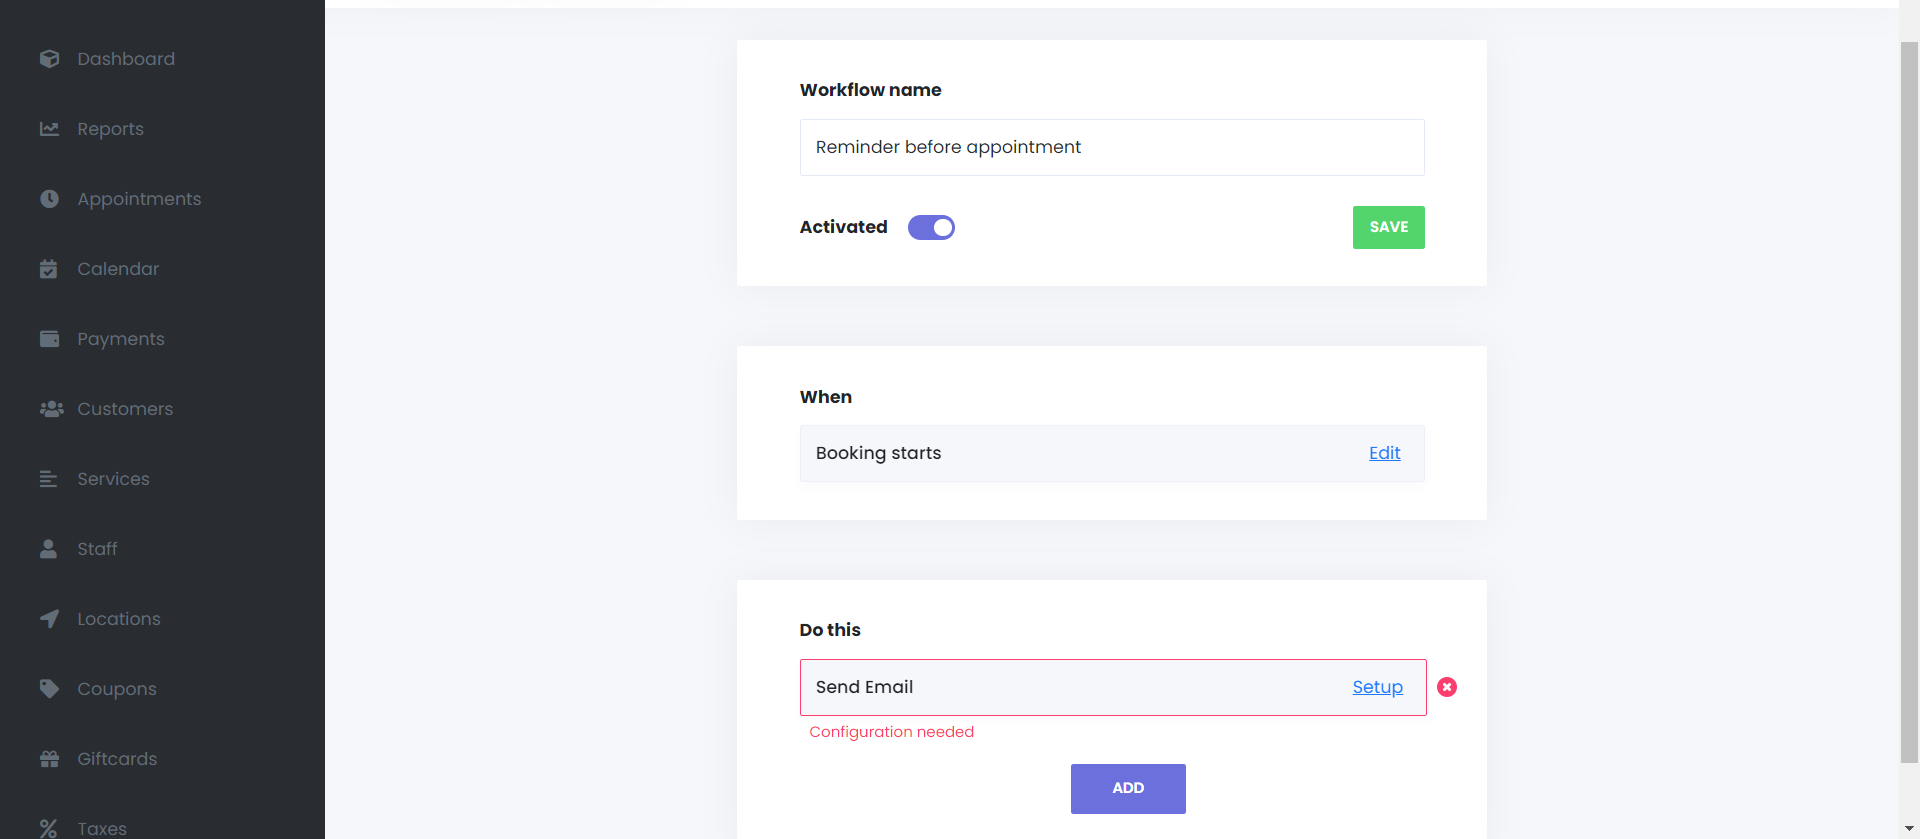1920x839 pixels.
Task: Toggle the Activated switch off
Action: click(931, 228)
